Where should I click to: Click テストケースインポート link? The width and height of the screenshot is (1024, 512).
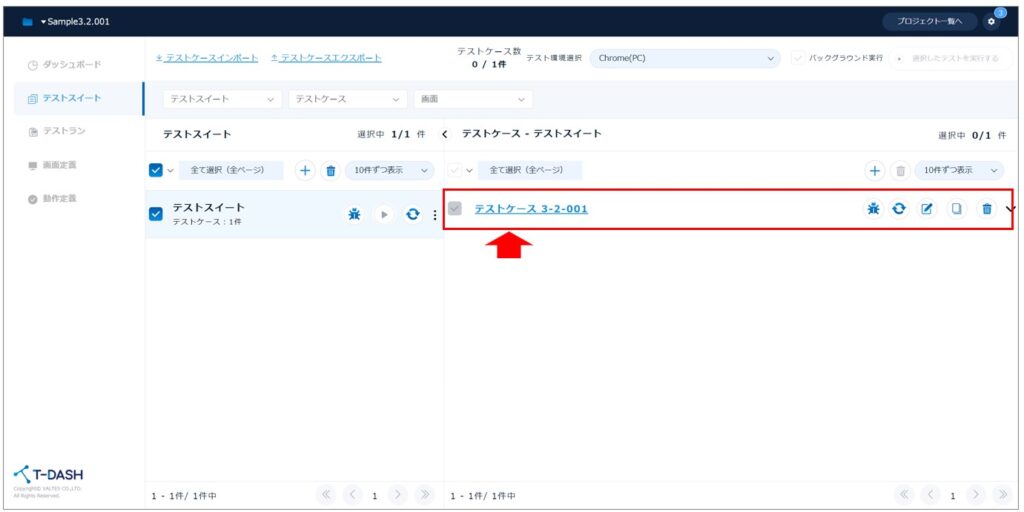207,58
